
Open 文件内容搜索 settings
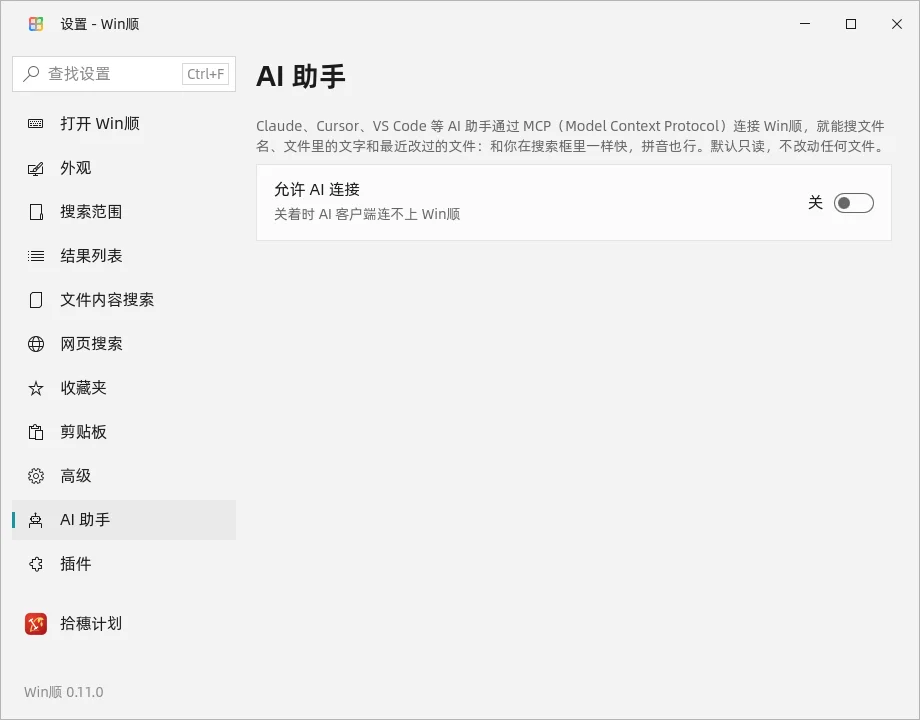pyautogui.click(x=124, y=300)
